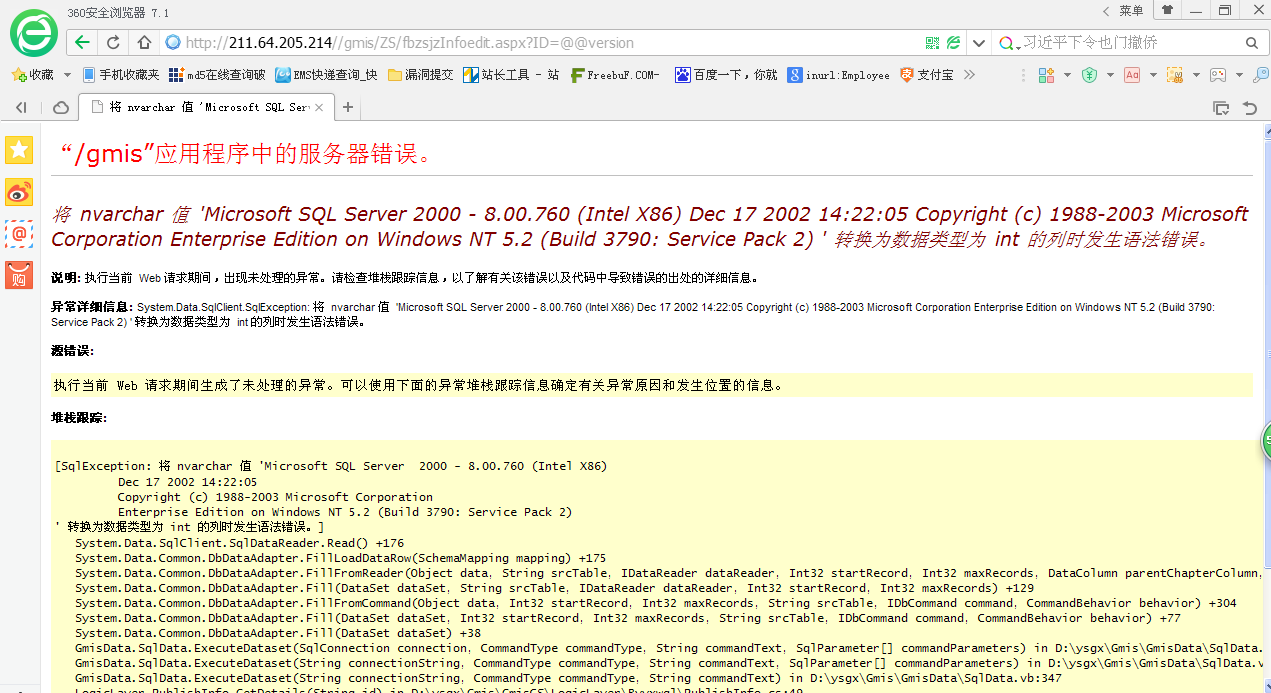This screenshot has height=693, width=1271.
Task: Focus the search box with the news suggestion
Action: click(1130, 43)
